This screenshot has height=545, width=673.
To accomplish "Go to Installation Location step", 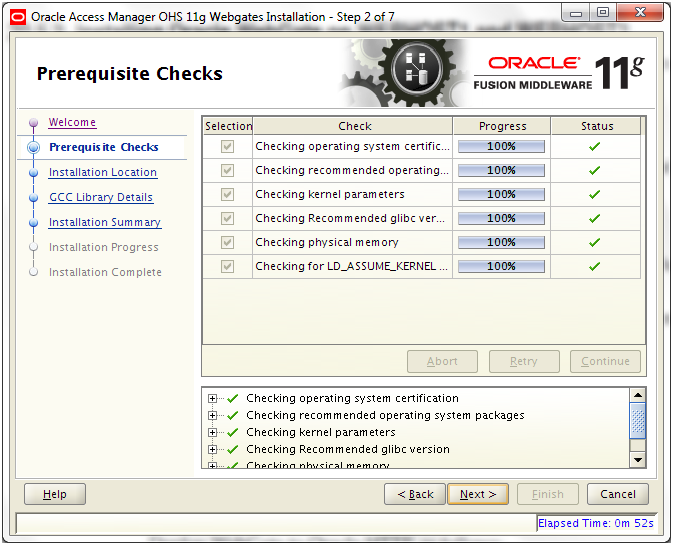I will (x=103, y=173).
